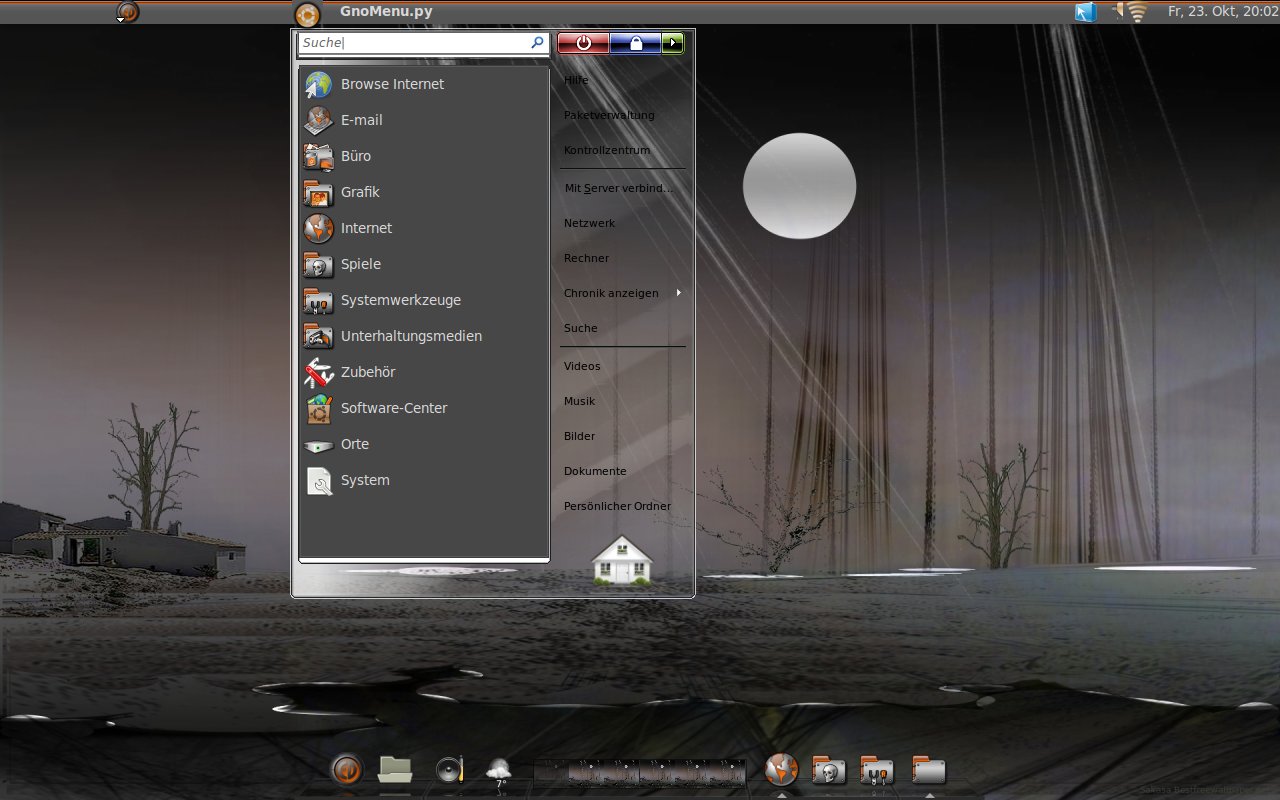Image resolution: width=1280 pixels, height=800 pixels.
Task: Open the skull games folder in dock
Action: pos(829,769)
